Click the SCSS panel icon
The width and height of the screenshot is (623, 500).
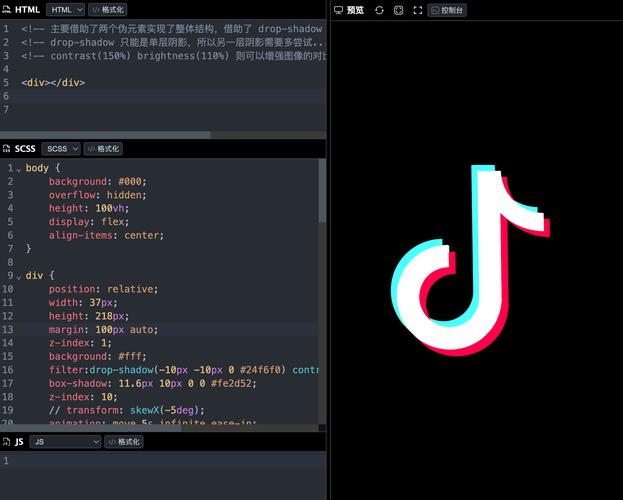(x=6, y=149)
